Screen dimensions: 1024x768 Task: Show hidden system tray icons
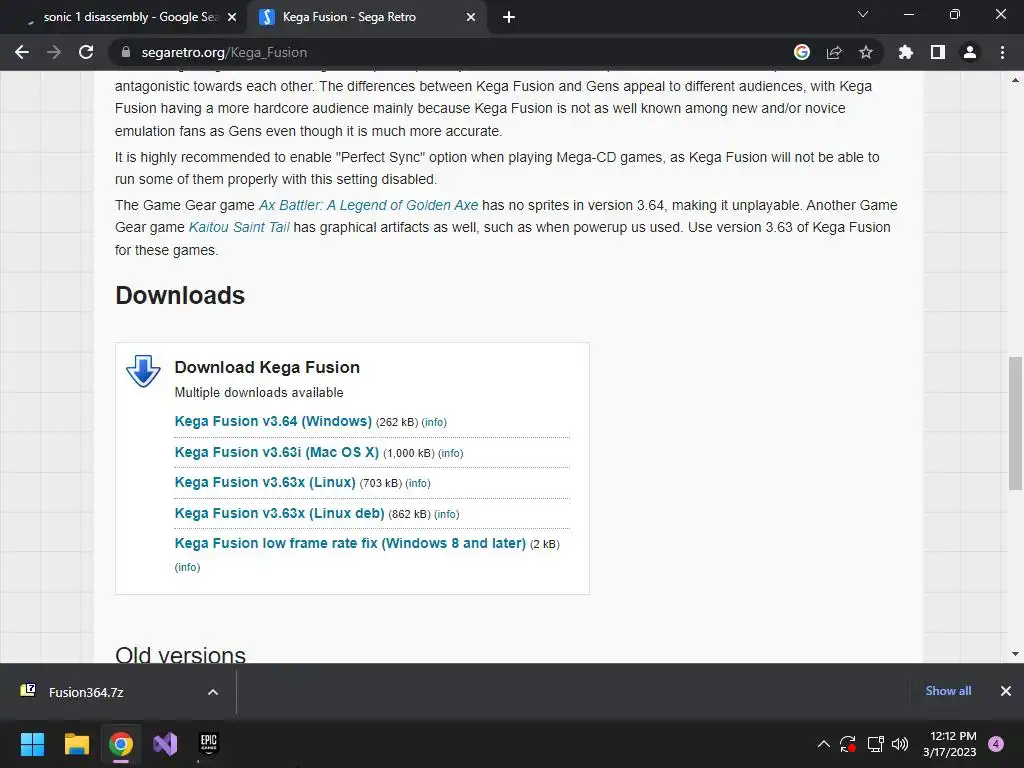tap(824, 744)
